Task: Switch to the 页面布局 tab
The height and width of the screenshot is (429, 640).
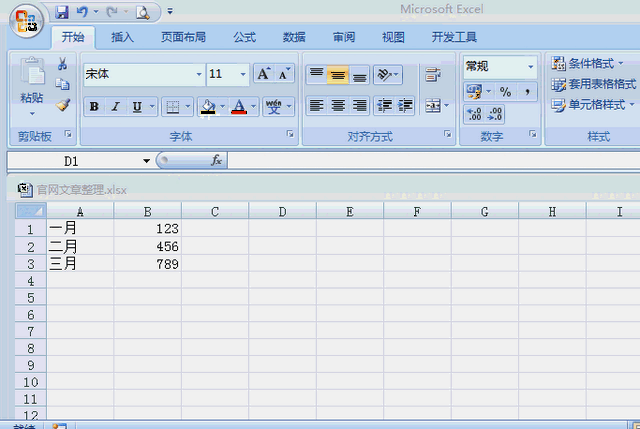Action: tap(183, 38)
